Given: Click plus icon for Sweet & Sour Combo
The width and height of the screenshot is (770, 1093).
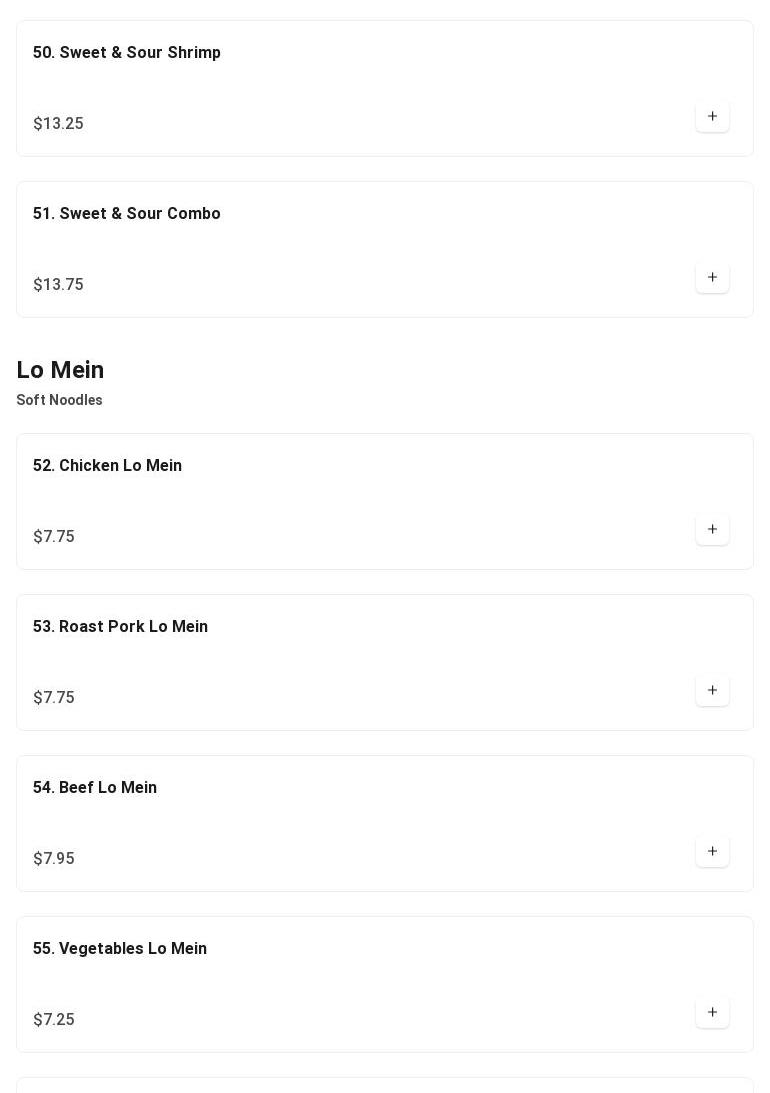Looking at the screenshot, I should pyautogui.click(x=712, y=278).
